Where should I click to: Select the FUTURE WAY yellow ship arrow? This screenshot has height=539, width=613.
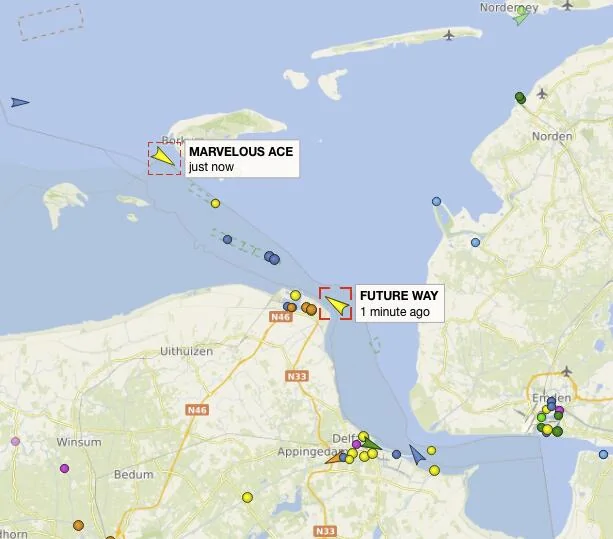[338, 305]
